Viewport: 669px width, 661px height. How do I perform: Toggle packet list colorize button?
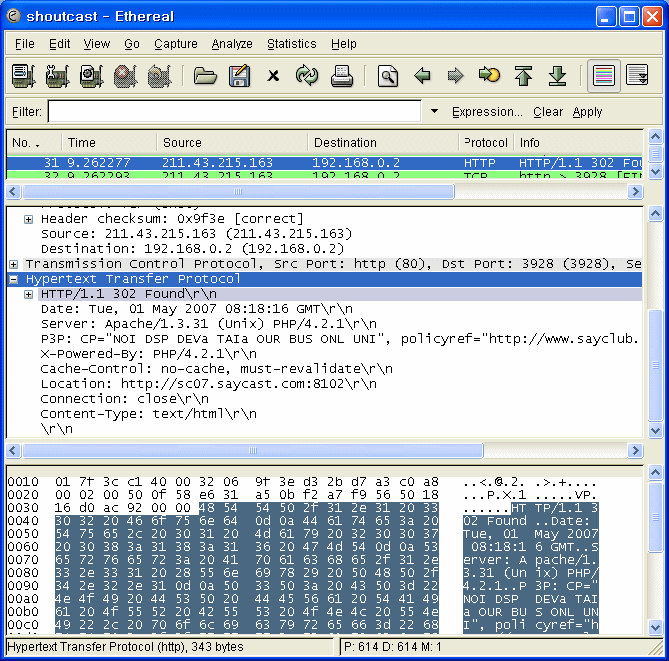pyautogui.click(x=603, y=76)
